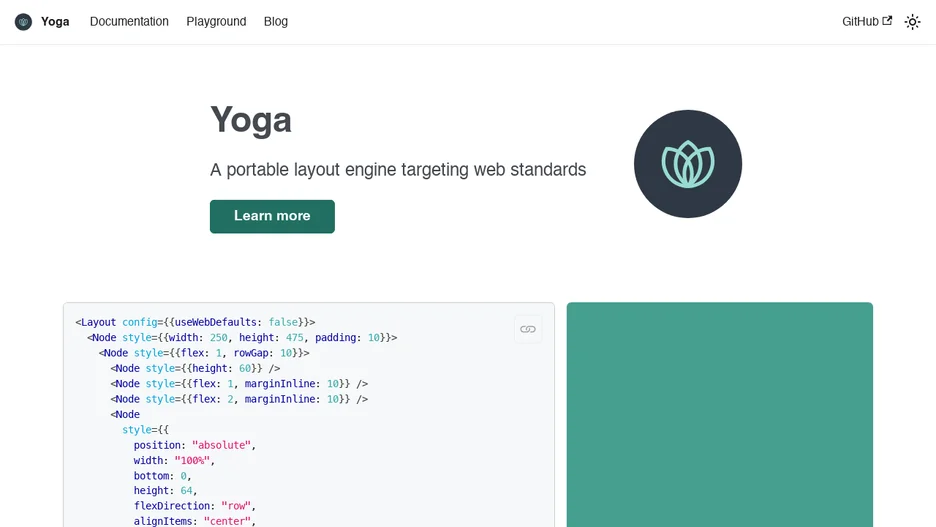Click the GitHub external link icon
The width and height of the screenshot is (936, 527).
[x=887, y=21]
